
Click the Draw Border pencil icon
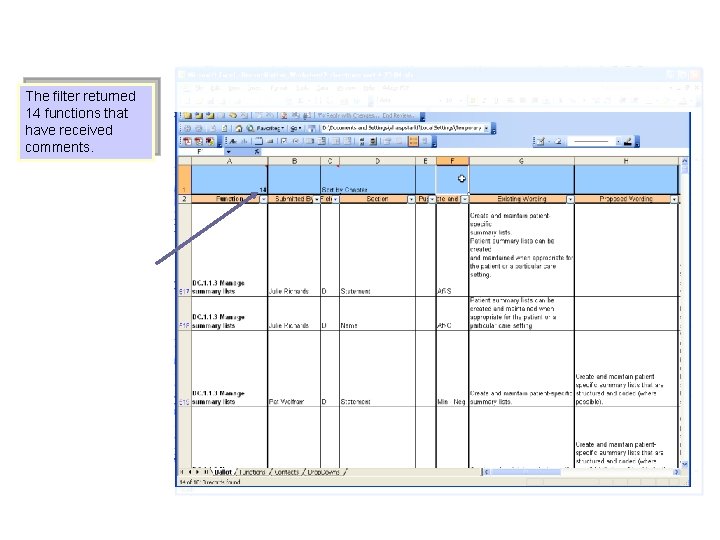(x=540, y=141)
